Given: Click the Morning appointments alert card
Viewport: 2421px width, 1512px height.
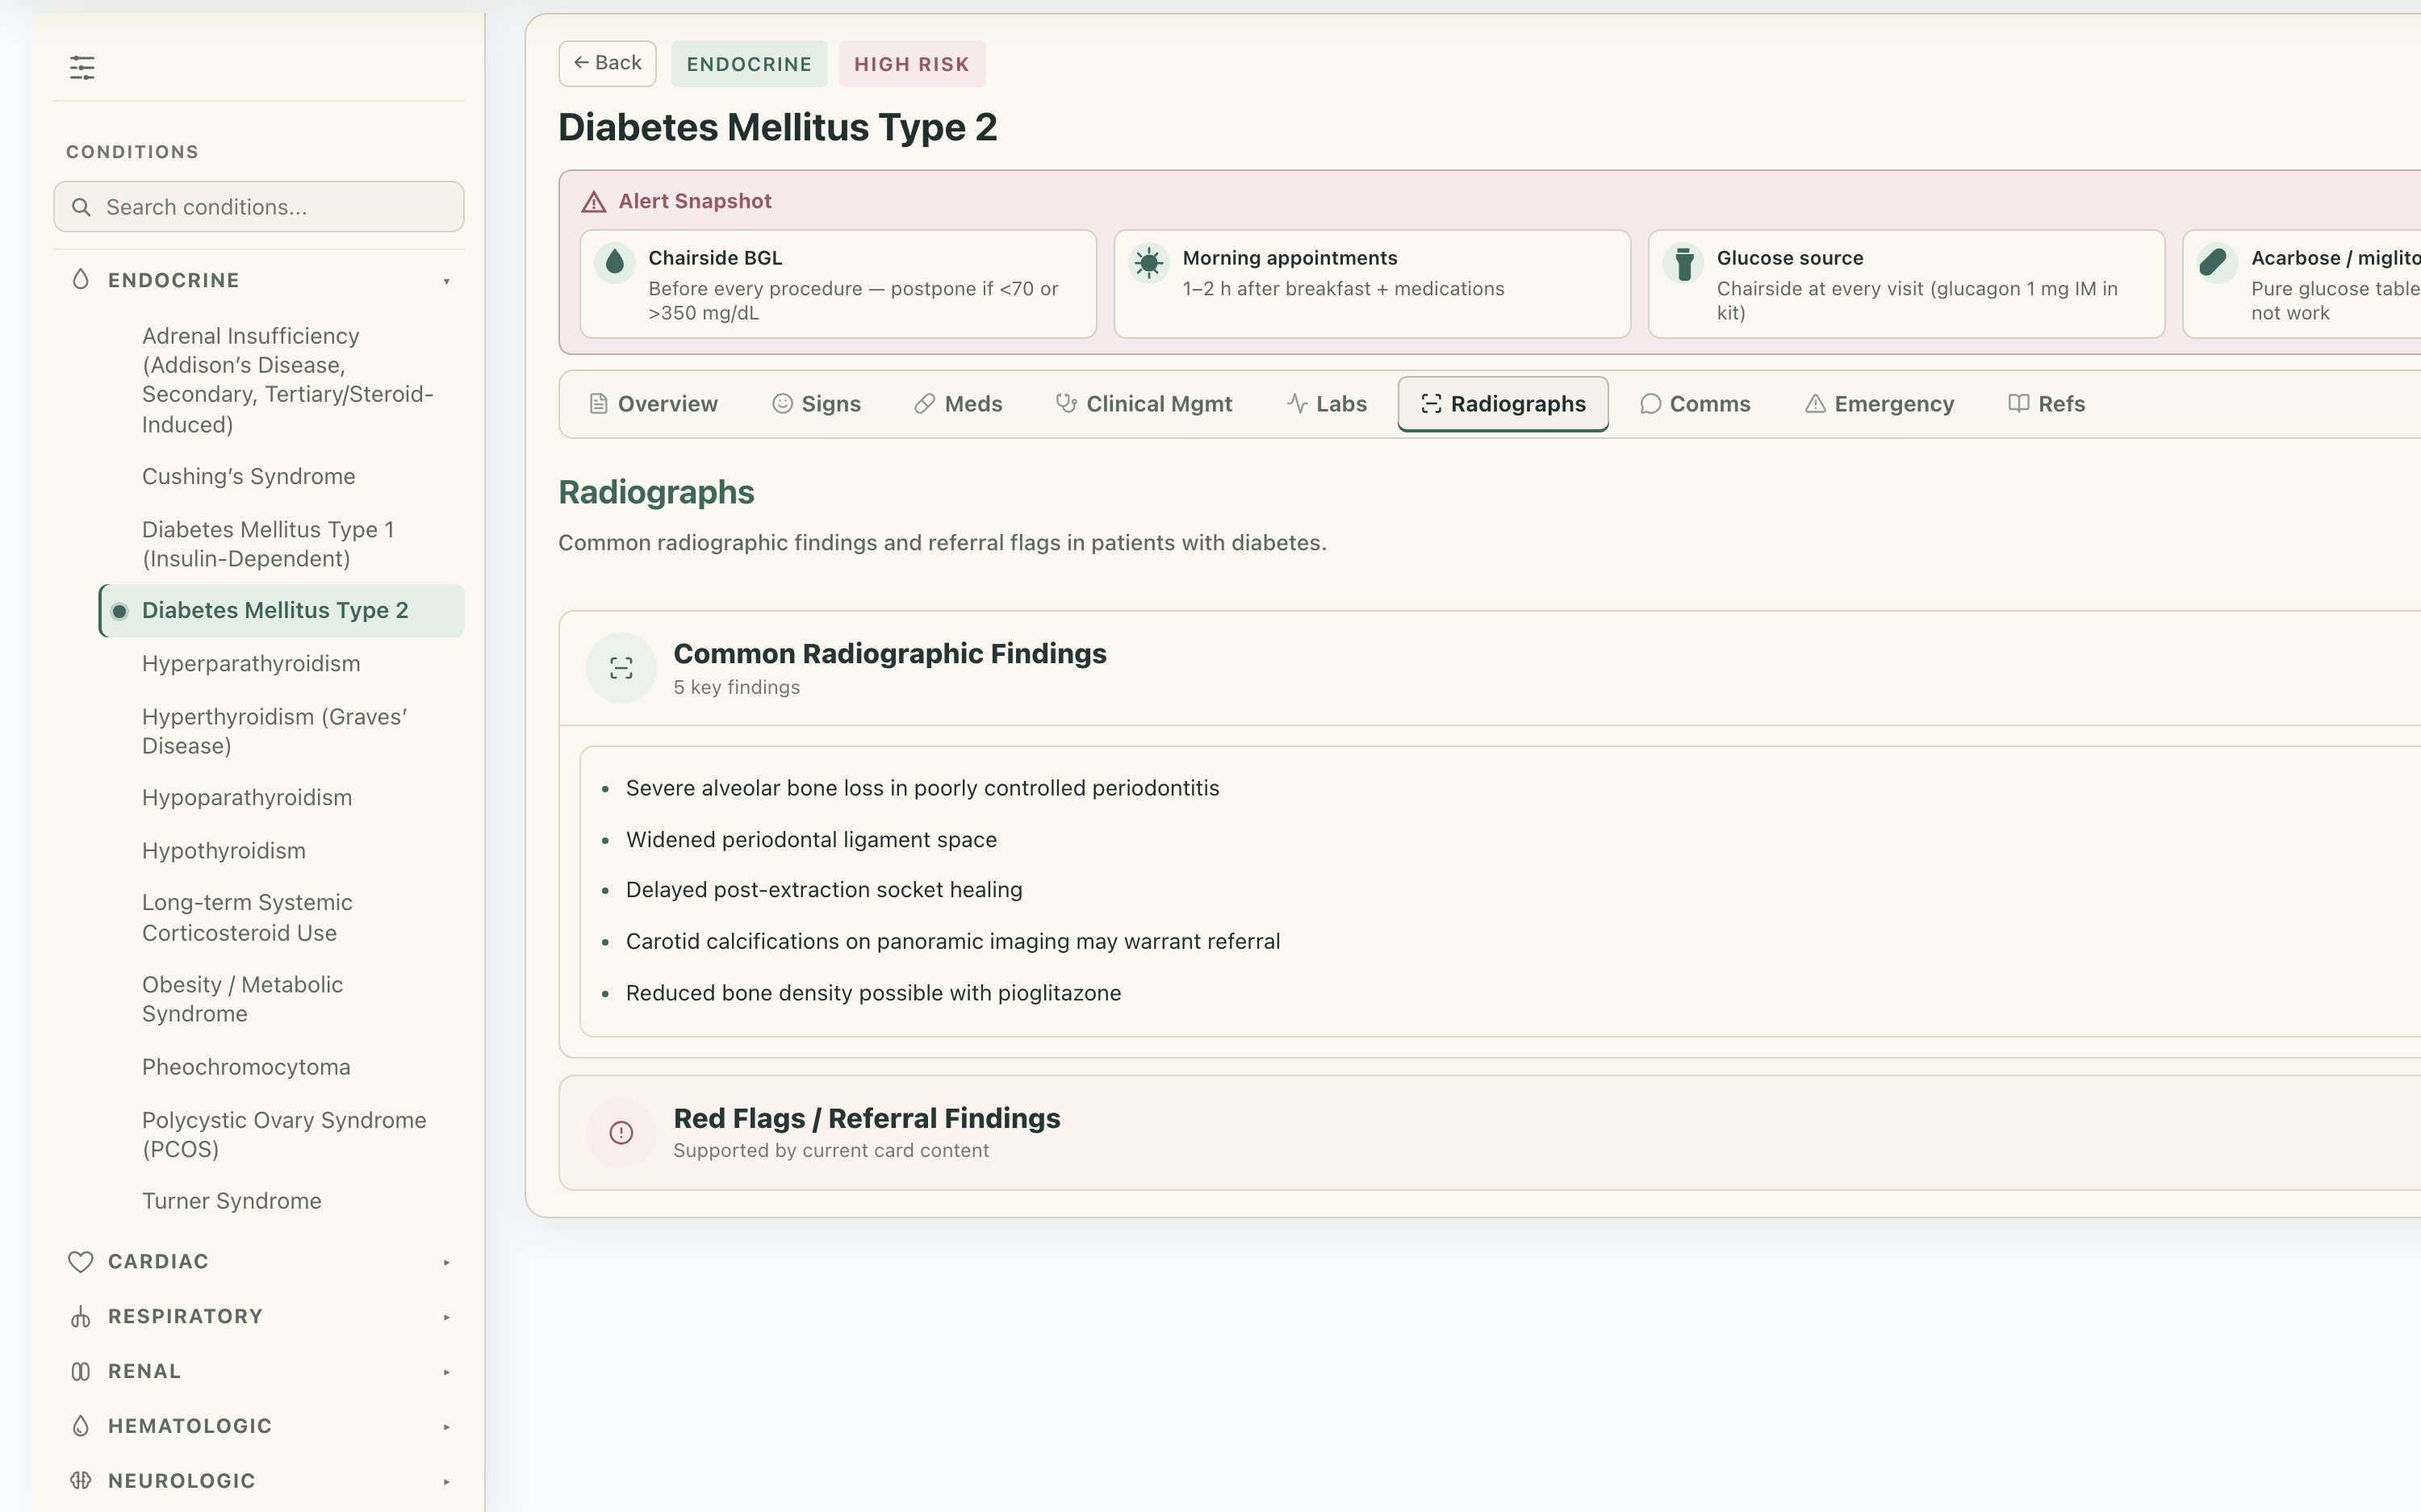Looking at the screenshot, I should coord(1372,285).
